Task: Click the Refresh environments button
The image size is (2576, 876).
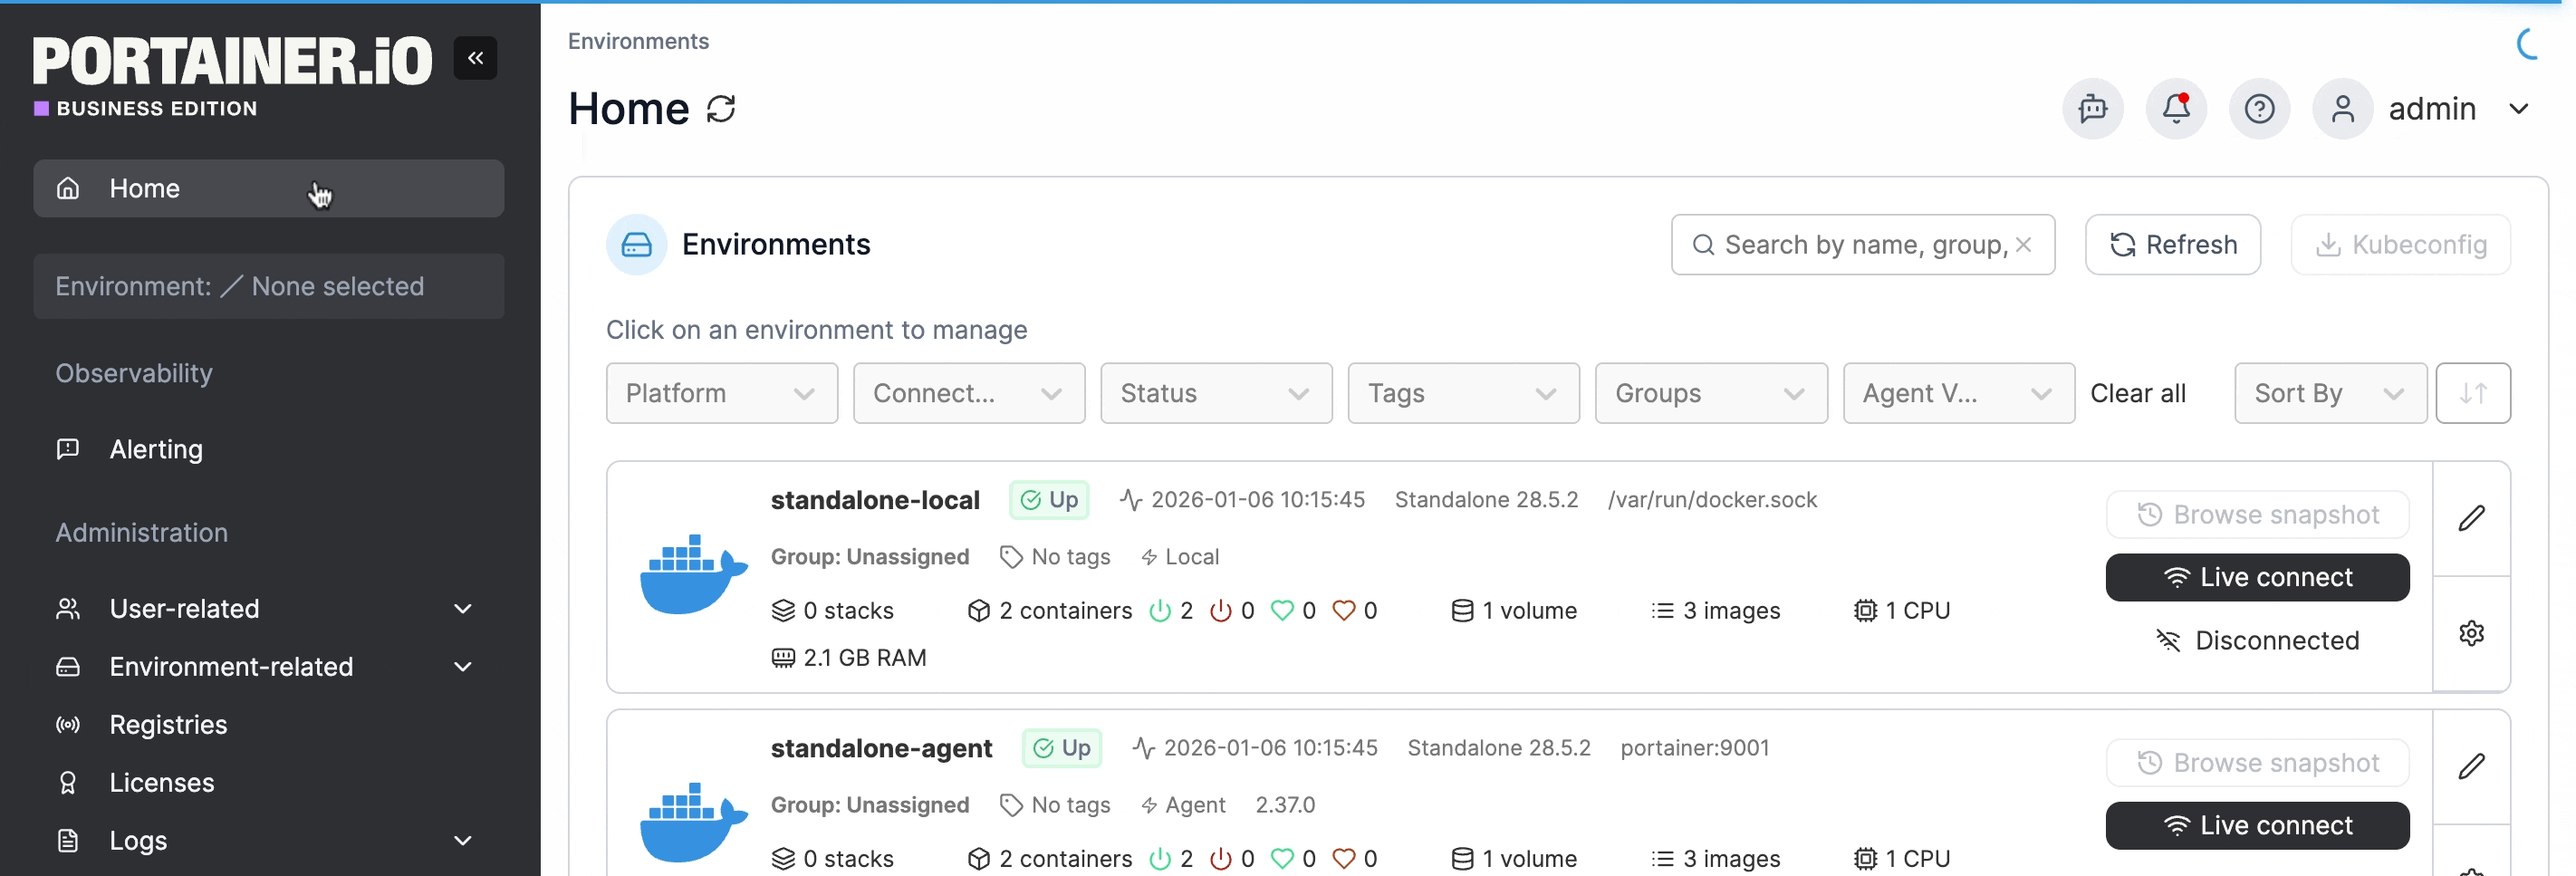Action: click(2172, 245)
